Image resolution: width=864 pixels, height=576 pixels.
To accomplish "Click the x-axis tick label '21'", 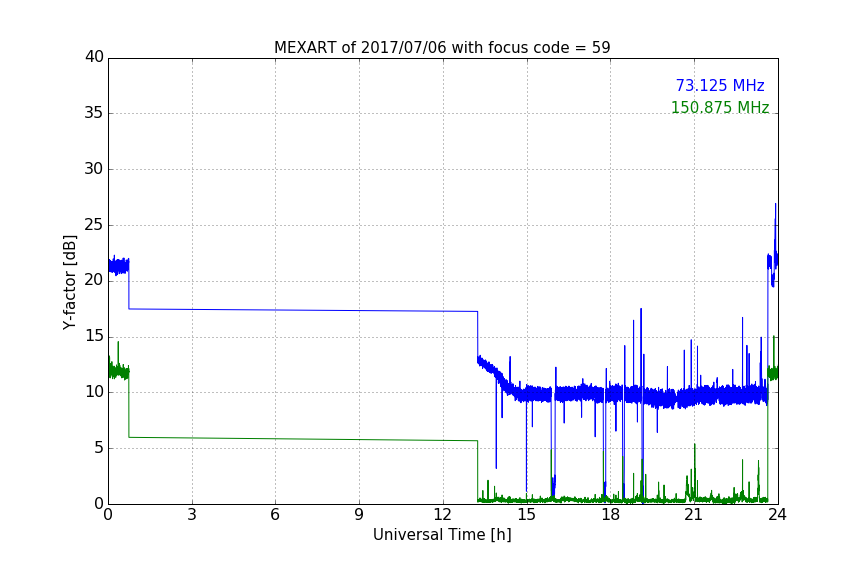I will coord(694,515).
